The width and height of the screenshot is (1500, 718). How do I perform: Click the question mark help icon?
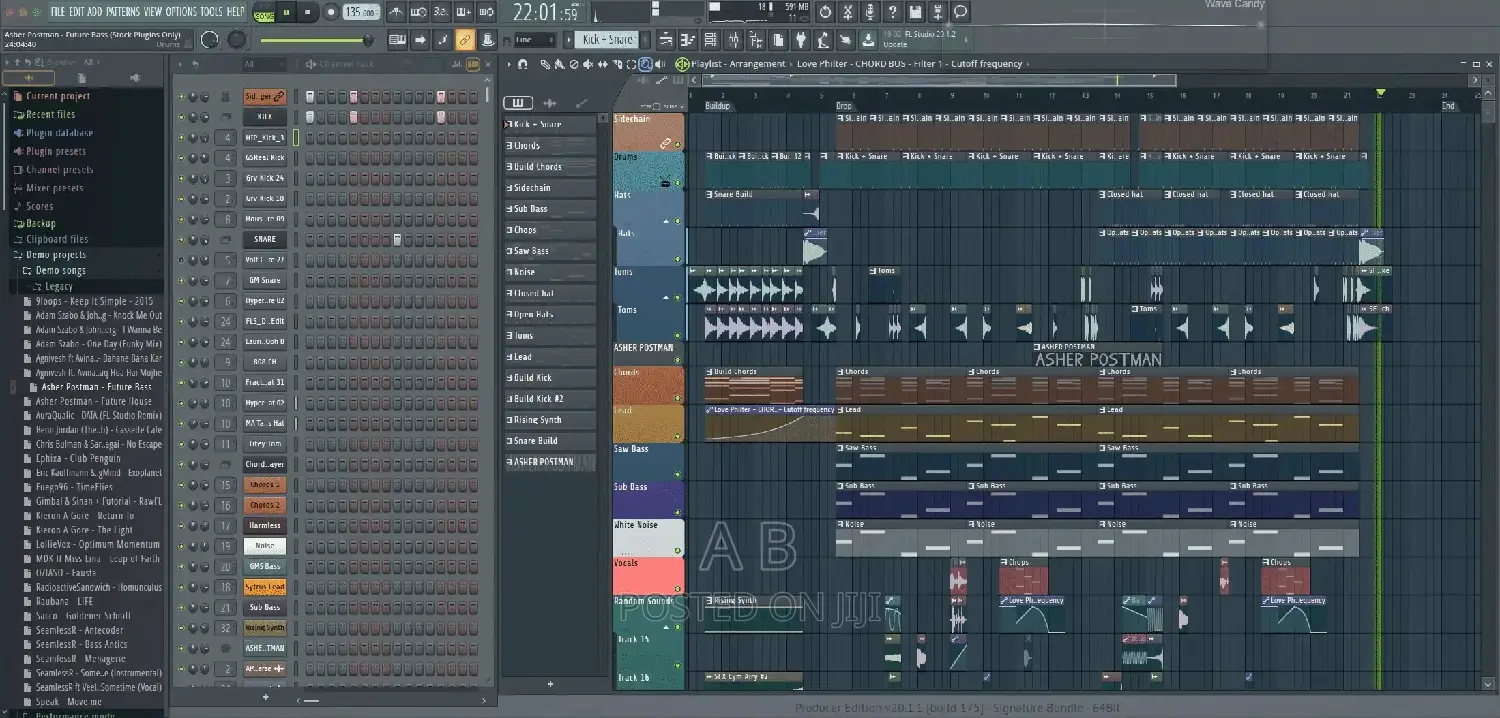[893, 12]
